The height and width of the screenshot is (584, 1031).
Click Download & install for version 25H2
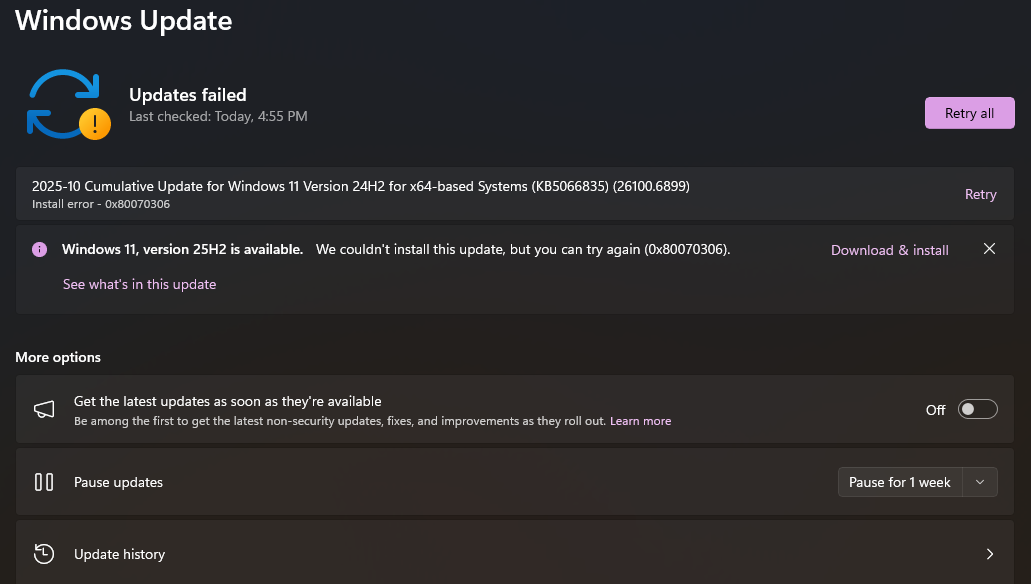click(x=889, y=250)
